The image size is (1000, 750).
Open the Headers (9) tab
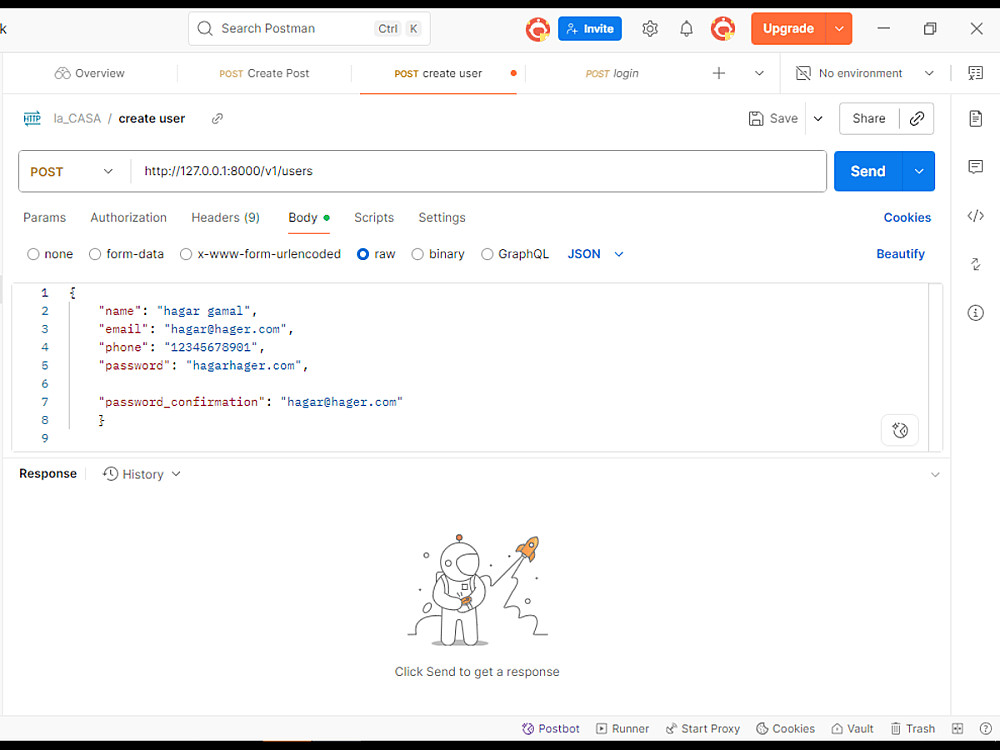pos(226,217)
